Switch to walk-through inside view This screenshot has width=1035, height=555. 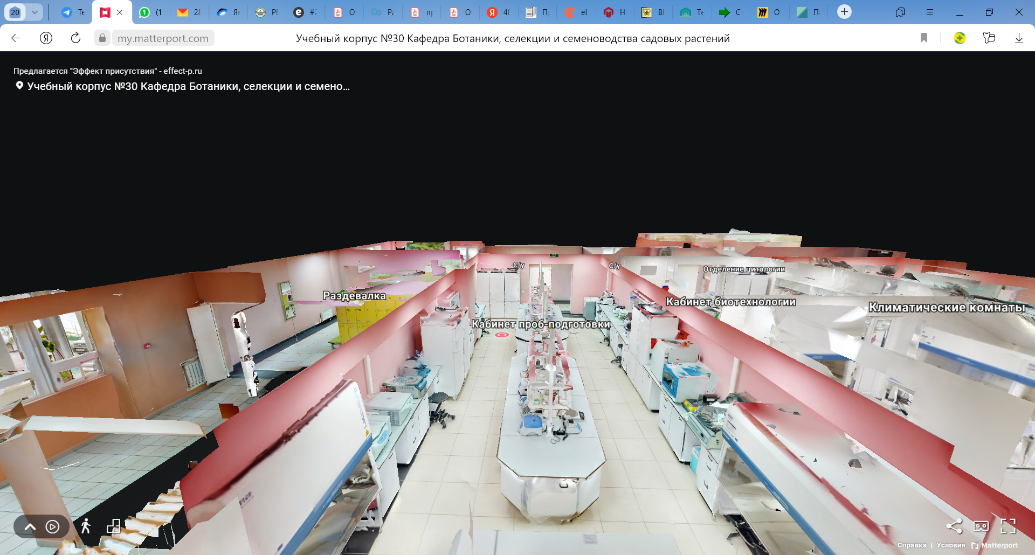pyautogui.click(x=85, y=526)
